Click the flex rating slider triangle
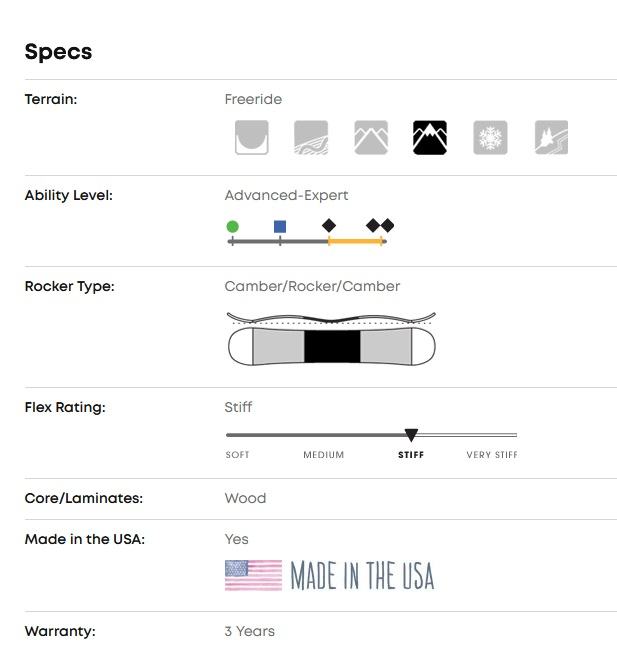The width and height of the screenshot is (617, 670). 411,435
